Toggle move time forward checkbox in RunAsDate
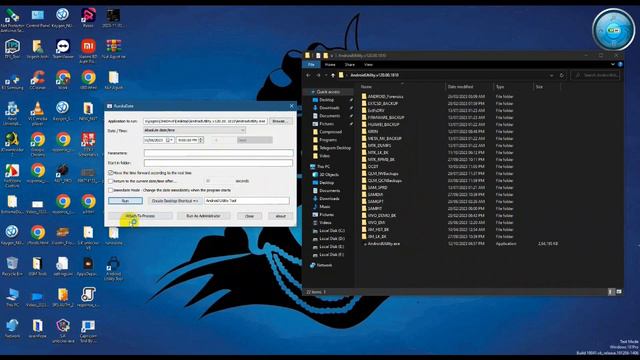 (111, 173)
